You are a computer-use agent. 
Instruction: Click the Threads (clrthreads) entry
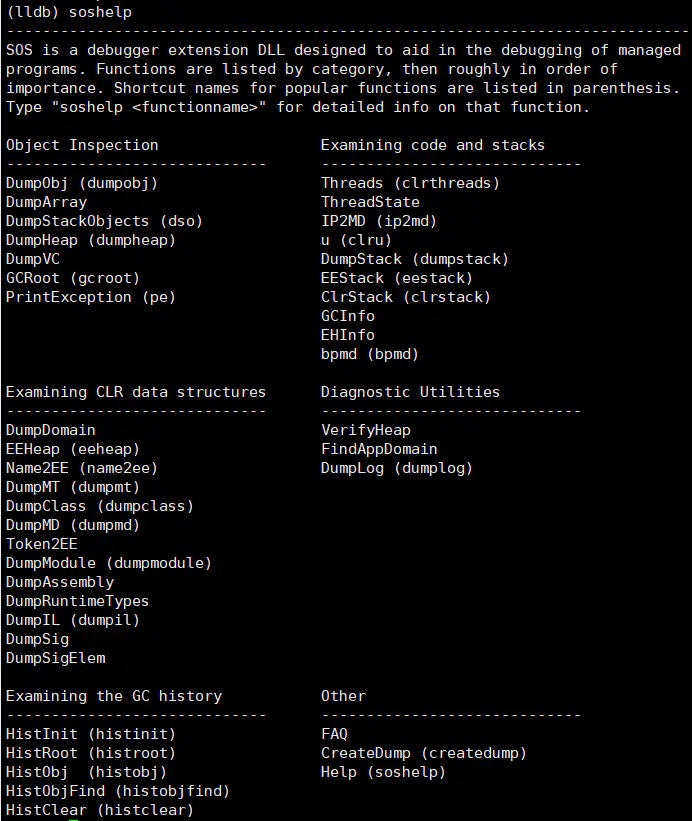point(410,183)
